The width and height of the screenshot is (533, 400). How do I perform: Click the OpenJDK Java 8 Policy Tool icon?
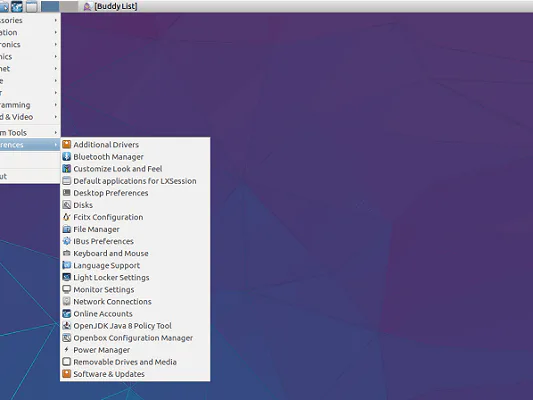click(x=67, y=326)
